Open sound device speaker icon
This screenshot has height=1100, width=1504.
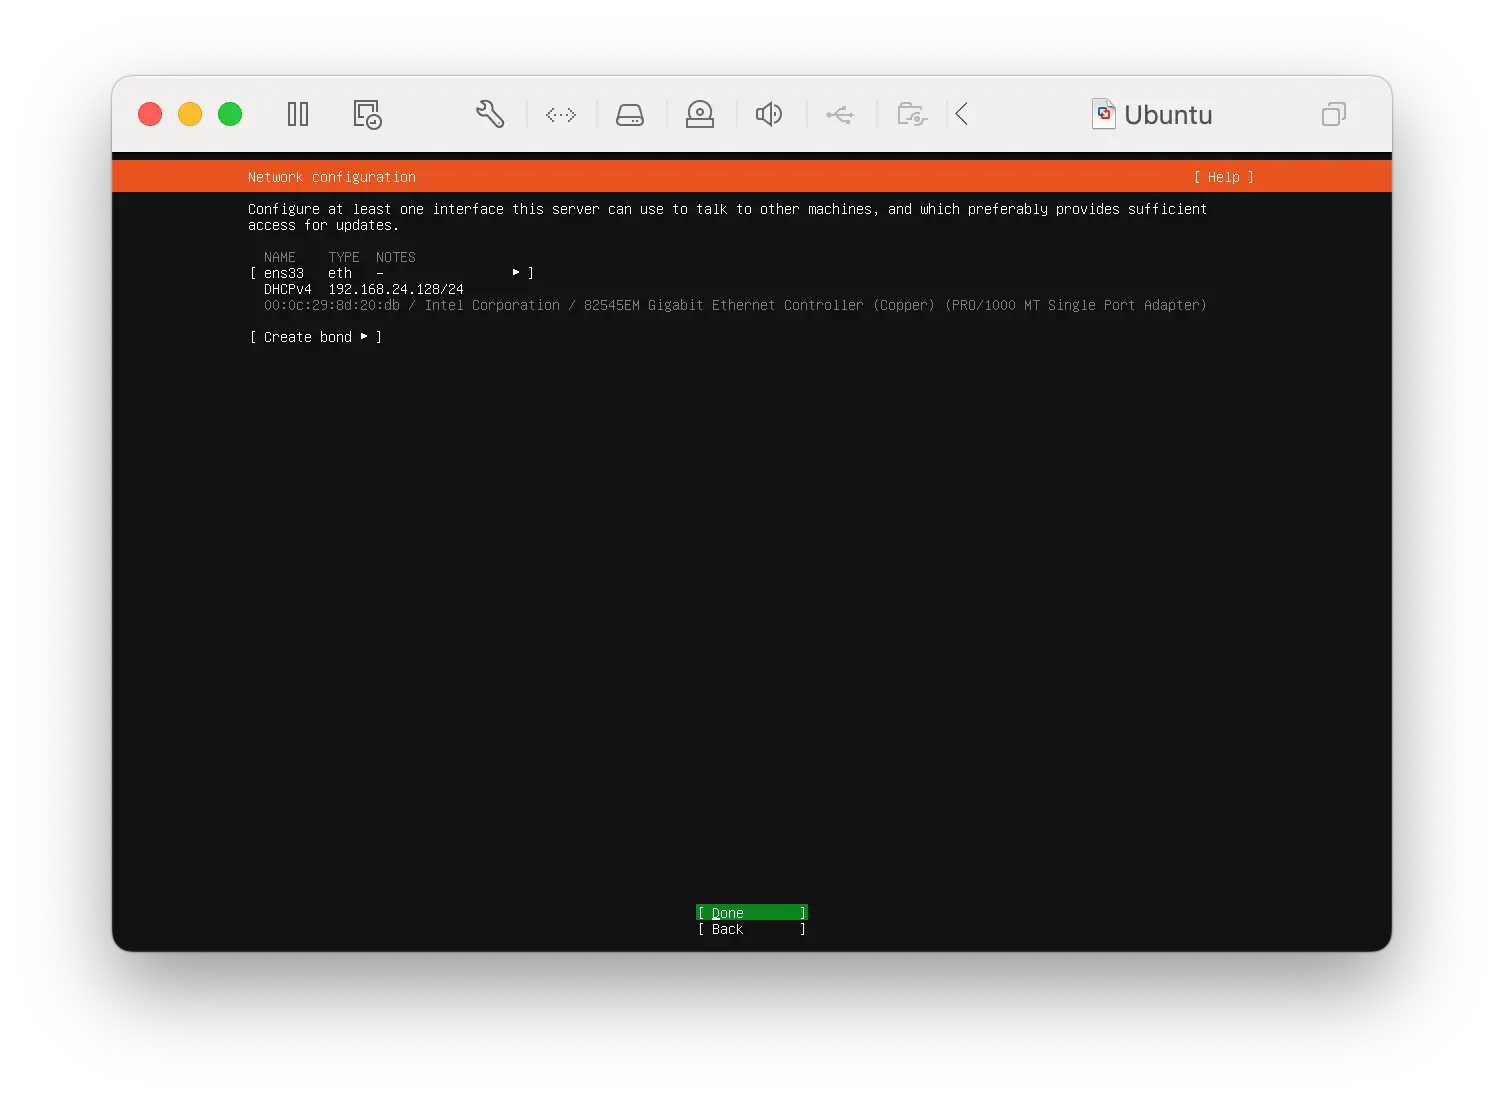click(x=769, y=114)
